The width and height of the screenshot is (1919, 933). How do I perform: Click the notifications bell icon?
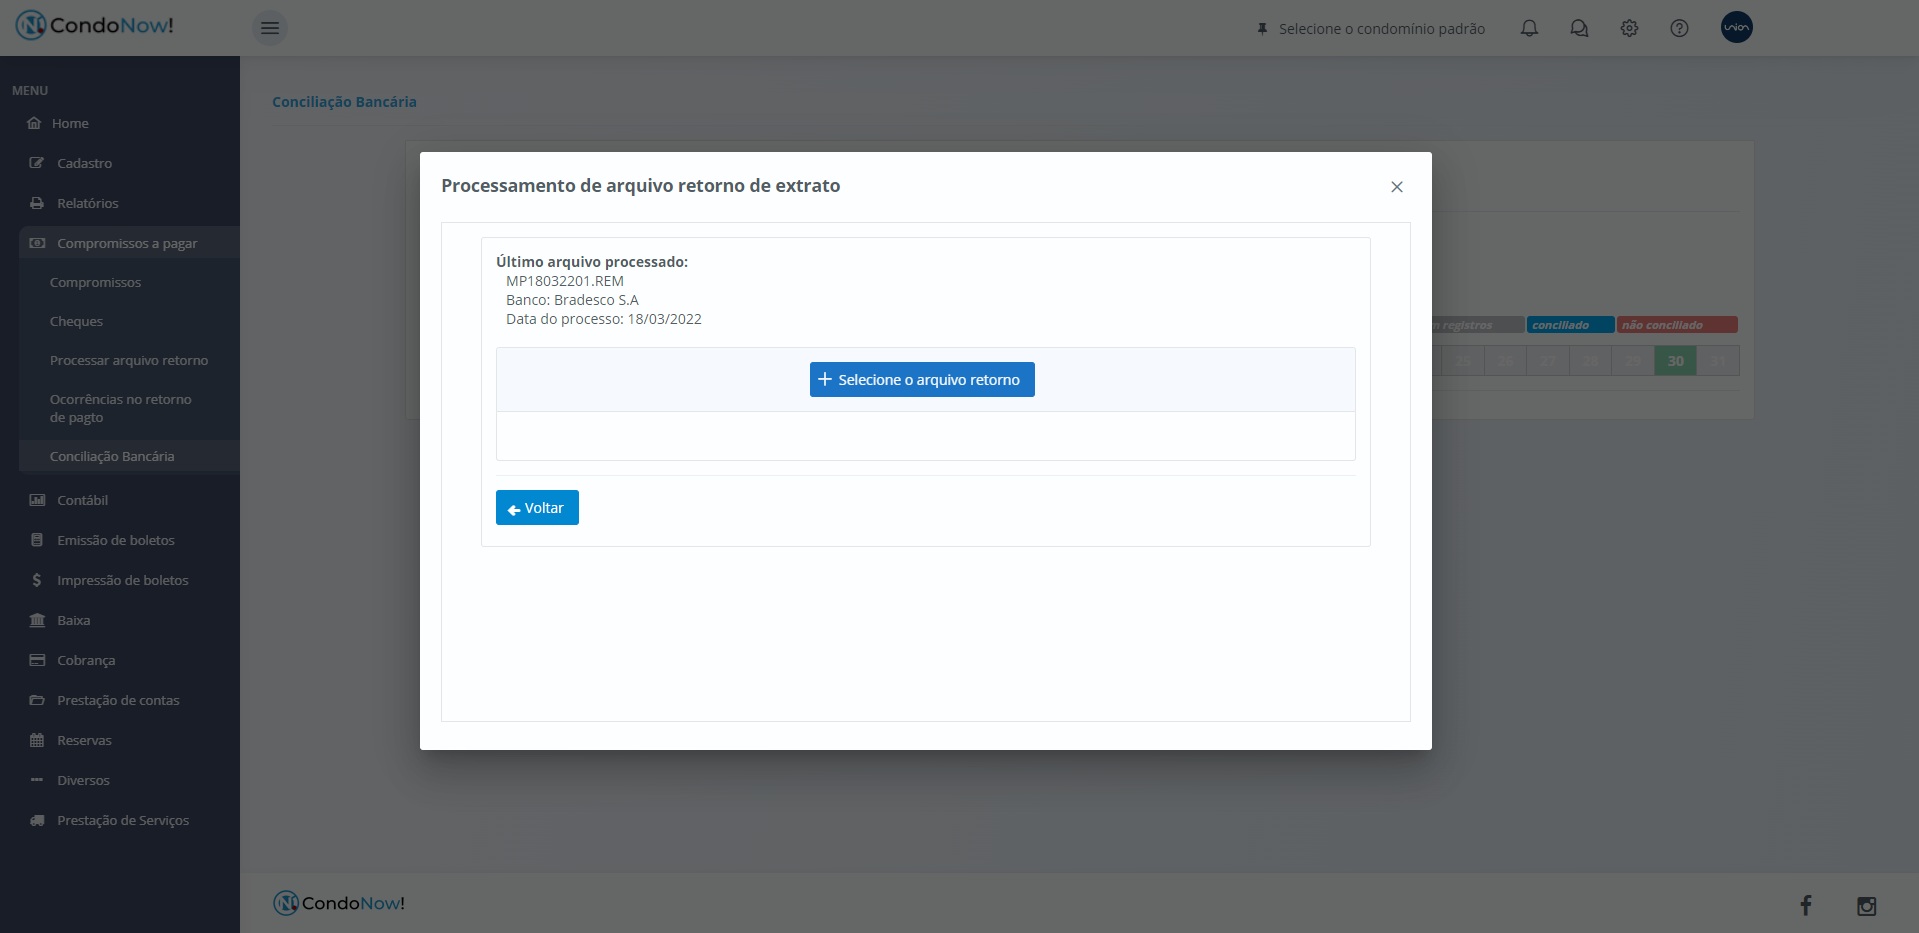click(x=1529, y=28)
